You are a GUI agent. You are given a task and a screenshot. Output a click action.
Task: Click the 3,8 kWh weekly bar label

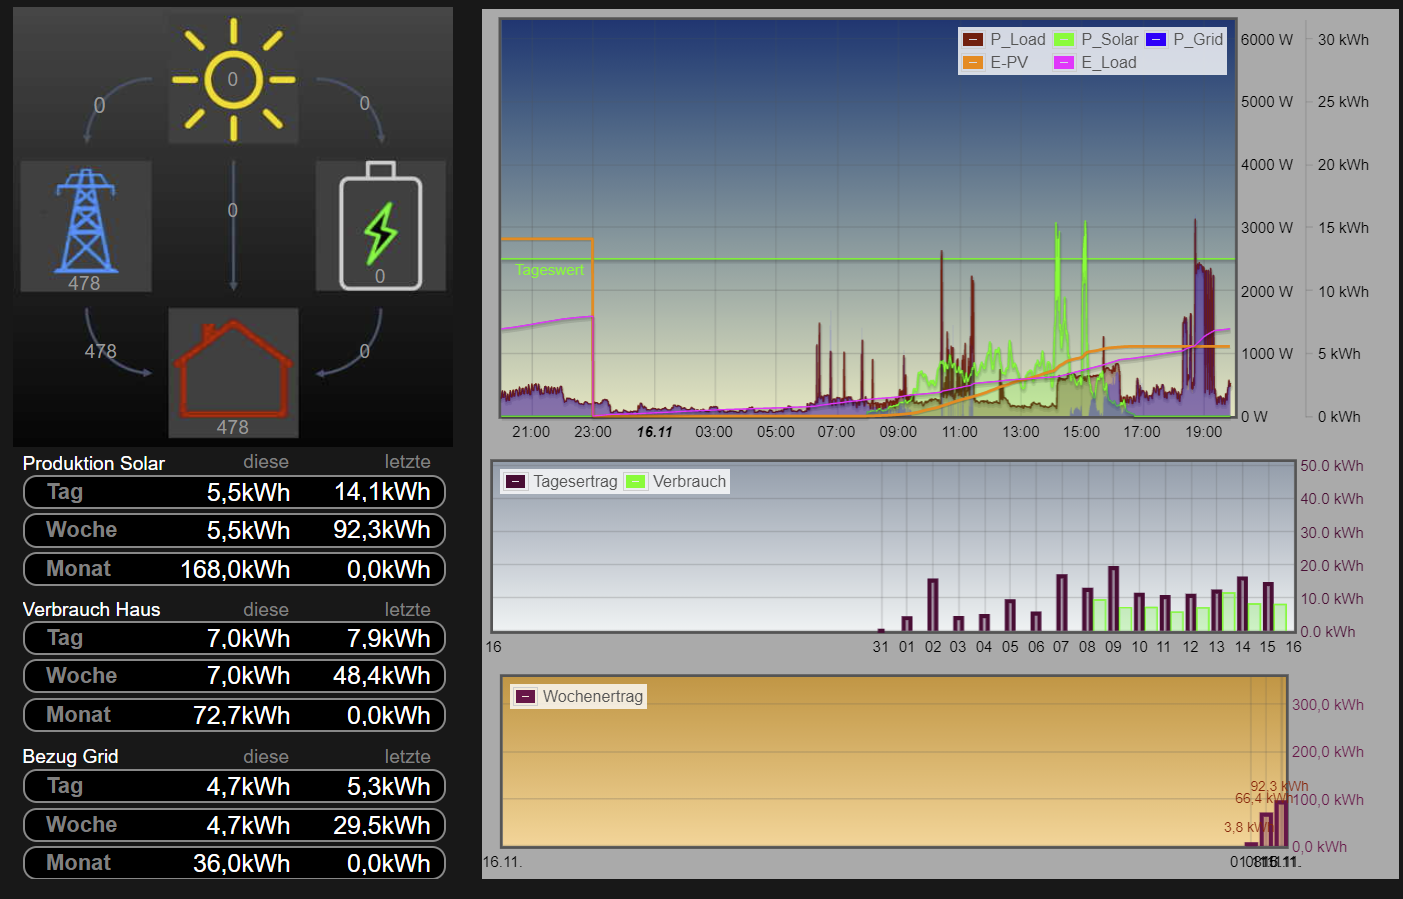(1247, 827)
